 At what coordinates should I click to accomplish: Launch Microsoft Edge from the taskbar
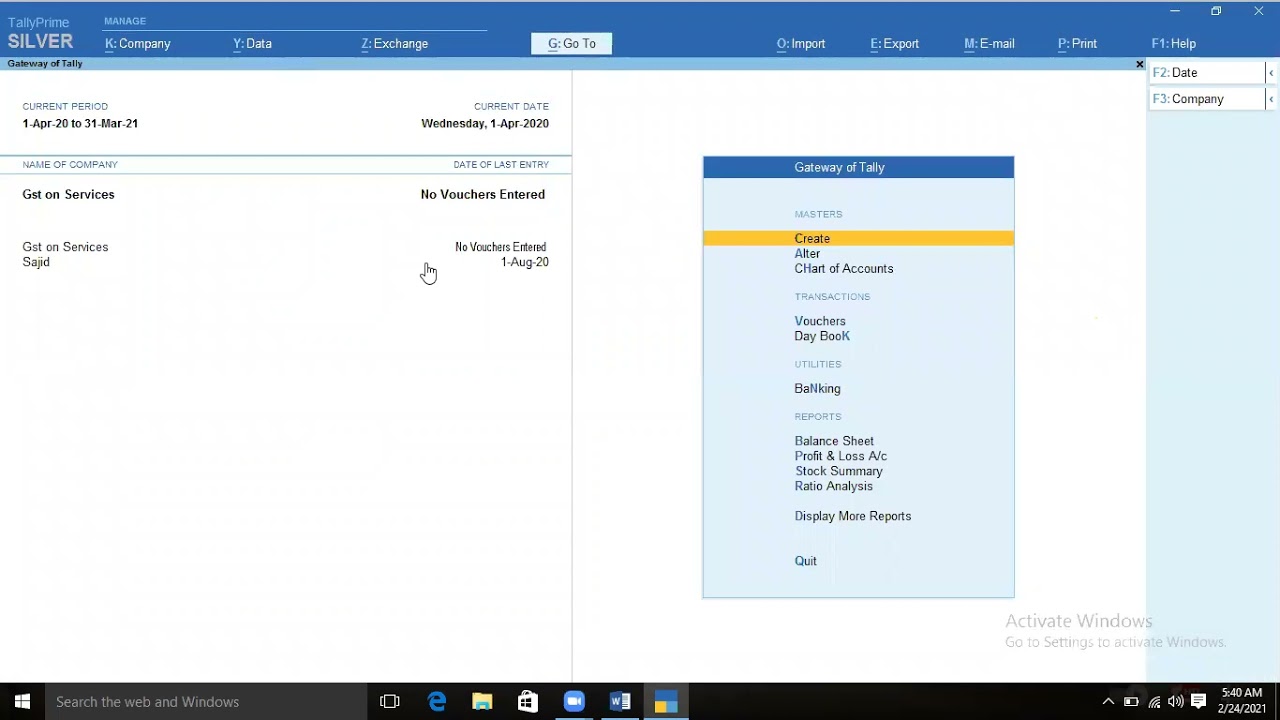tap(437, 702)
